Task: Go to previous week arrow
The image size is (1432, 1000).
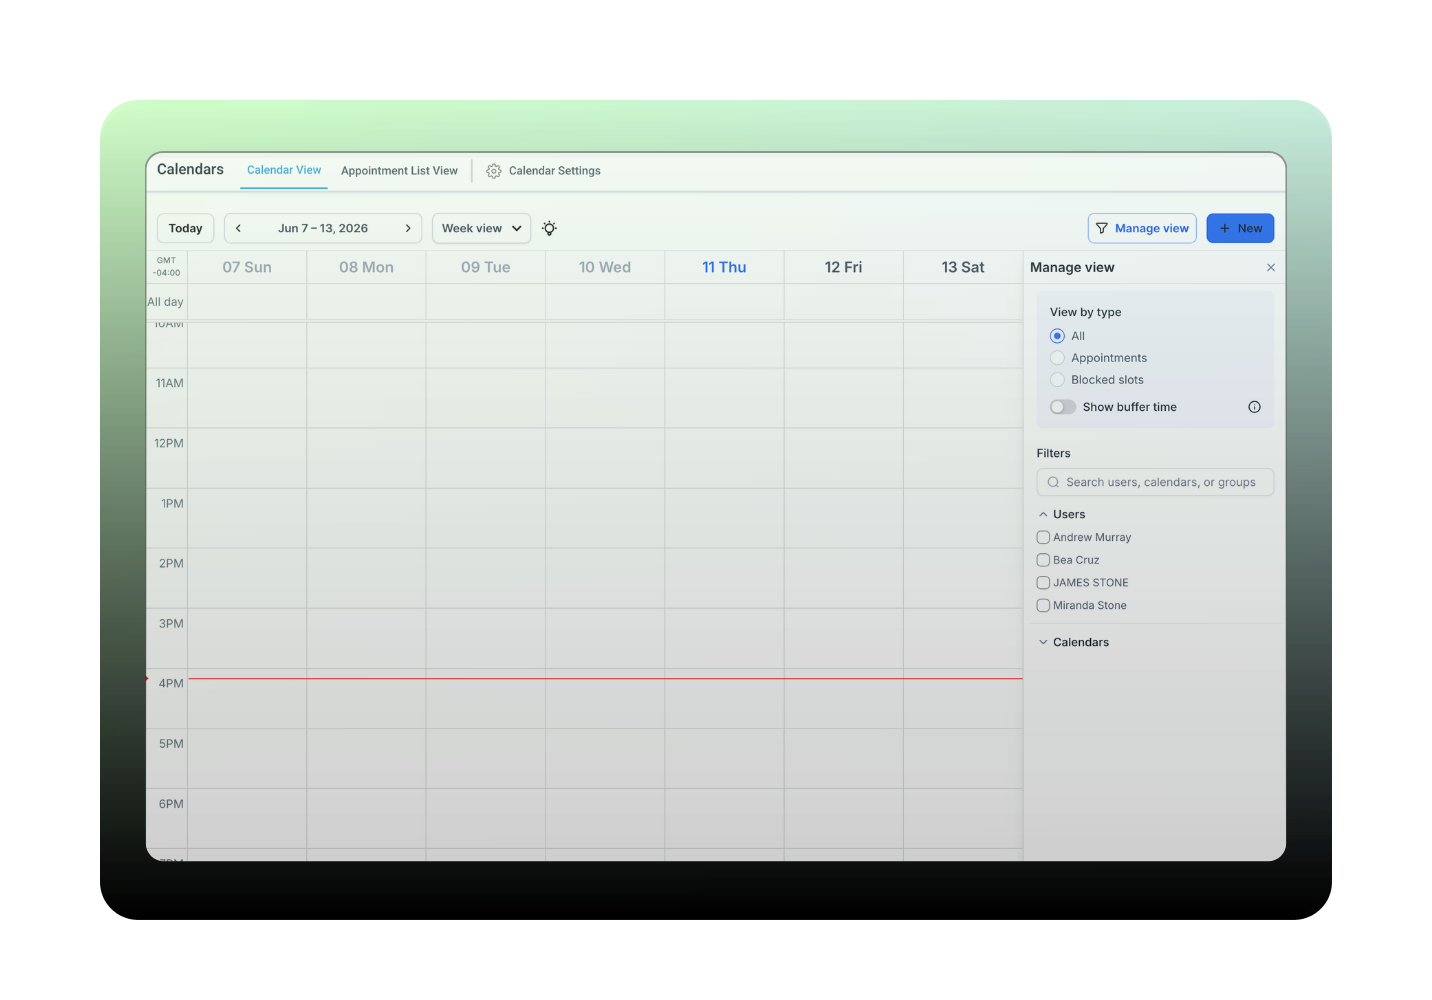Action: pos(238,228)
